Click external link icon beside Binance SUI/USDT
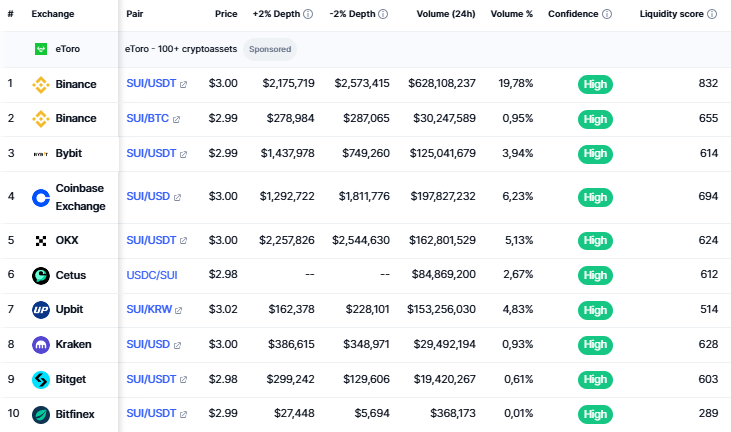Image resolution: width=731 pixels, height=432 pixels. (183, 84)
